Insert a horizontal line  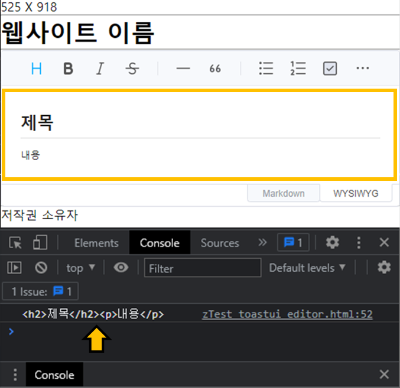[183, 69]
